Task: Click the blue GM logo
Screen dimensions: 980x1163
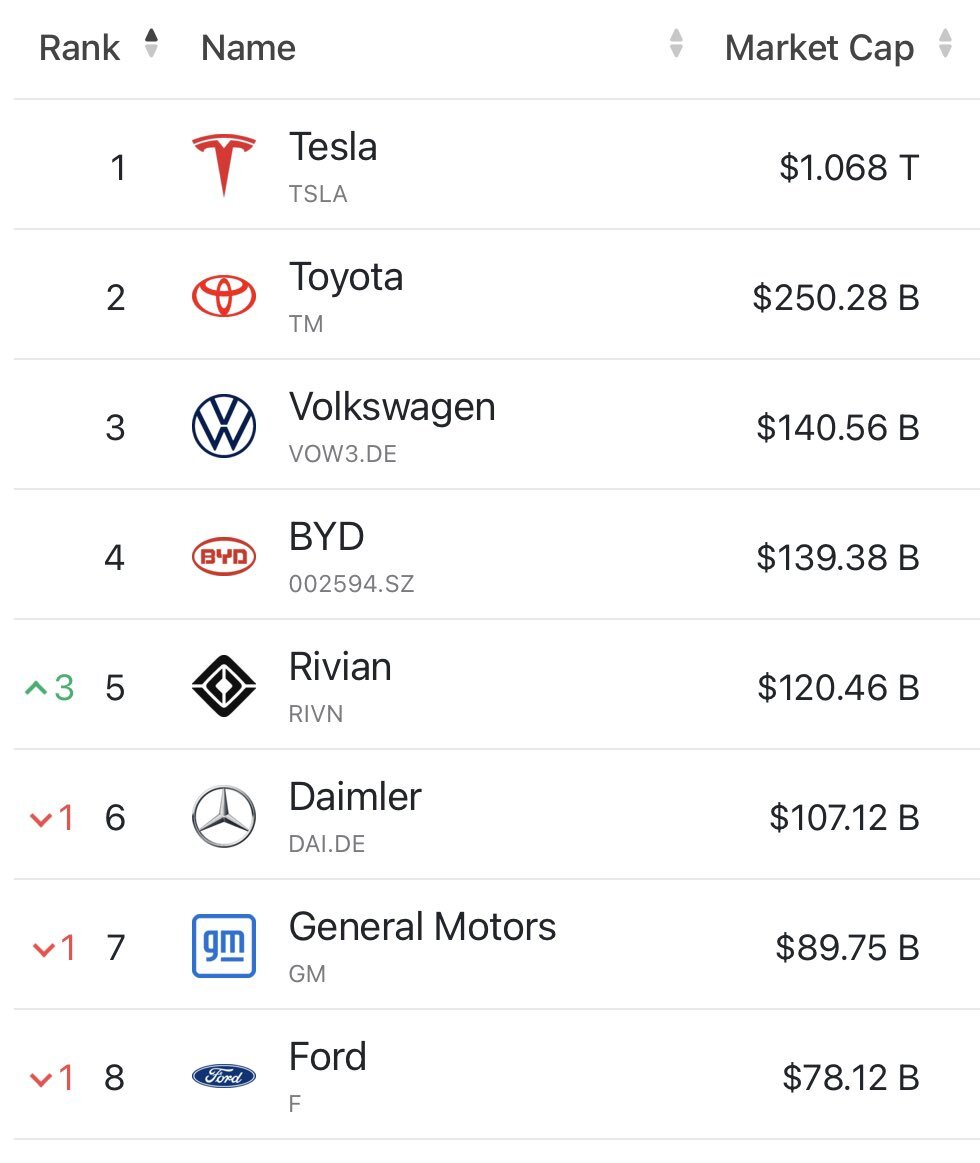Action: click(x=223, y=946)
